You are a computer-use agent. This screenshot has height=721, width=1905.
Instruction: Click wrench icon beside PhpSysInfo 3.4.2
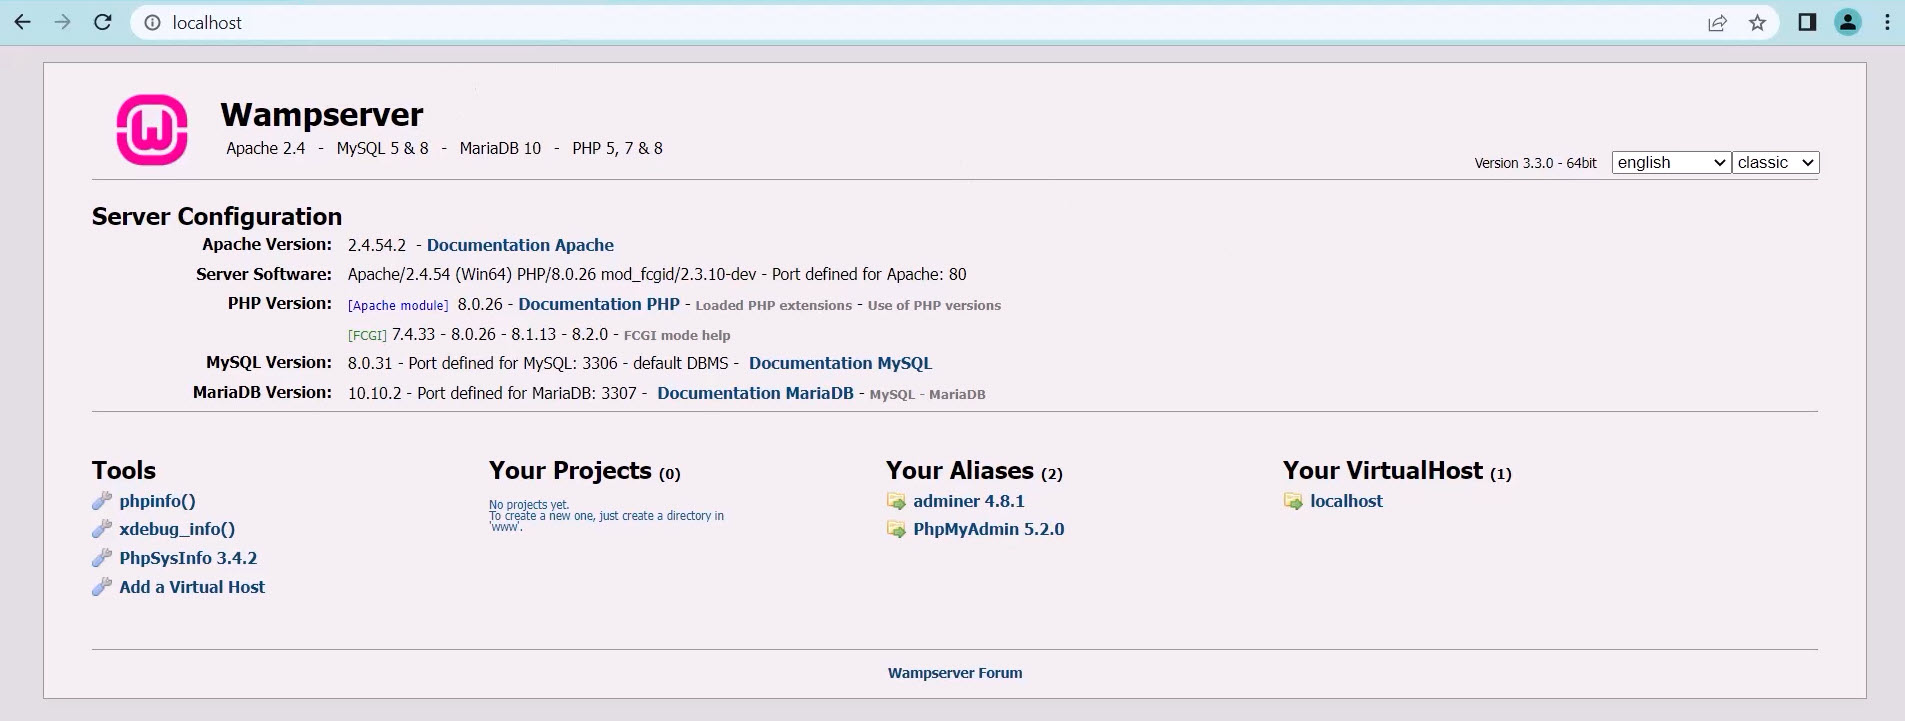tap(101, 558)
